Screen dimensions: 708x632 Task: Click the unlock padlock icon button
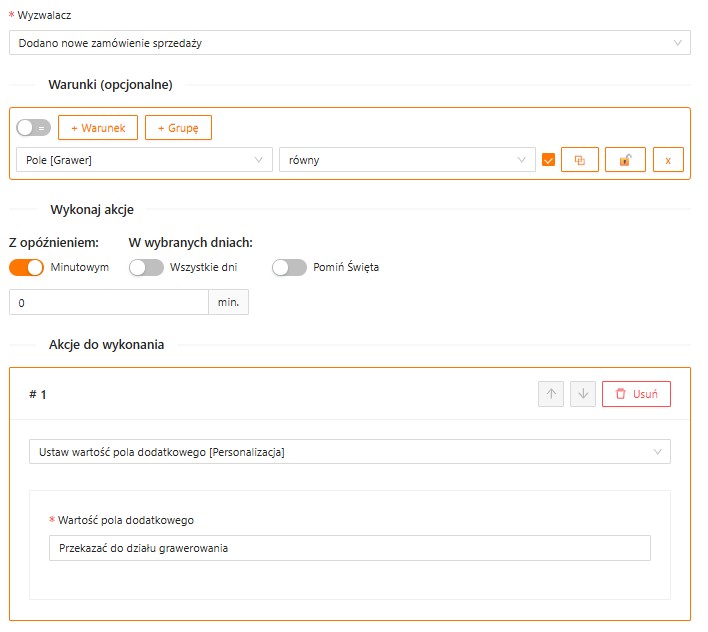click(625, 160)
